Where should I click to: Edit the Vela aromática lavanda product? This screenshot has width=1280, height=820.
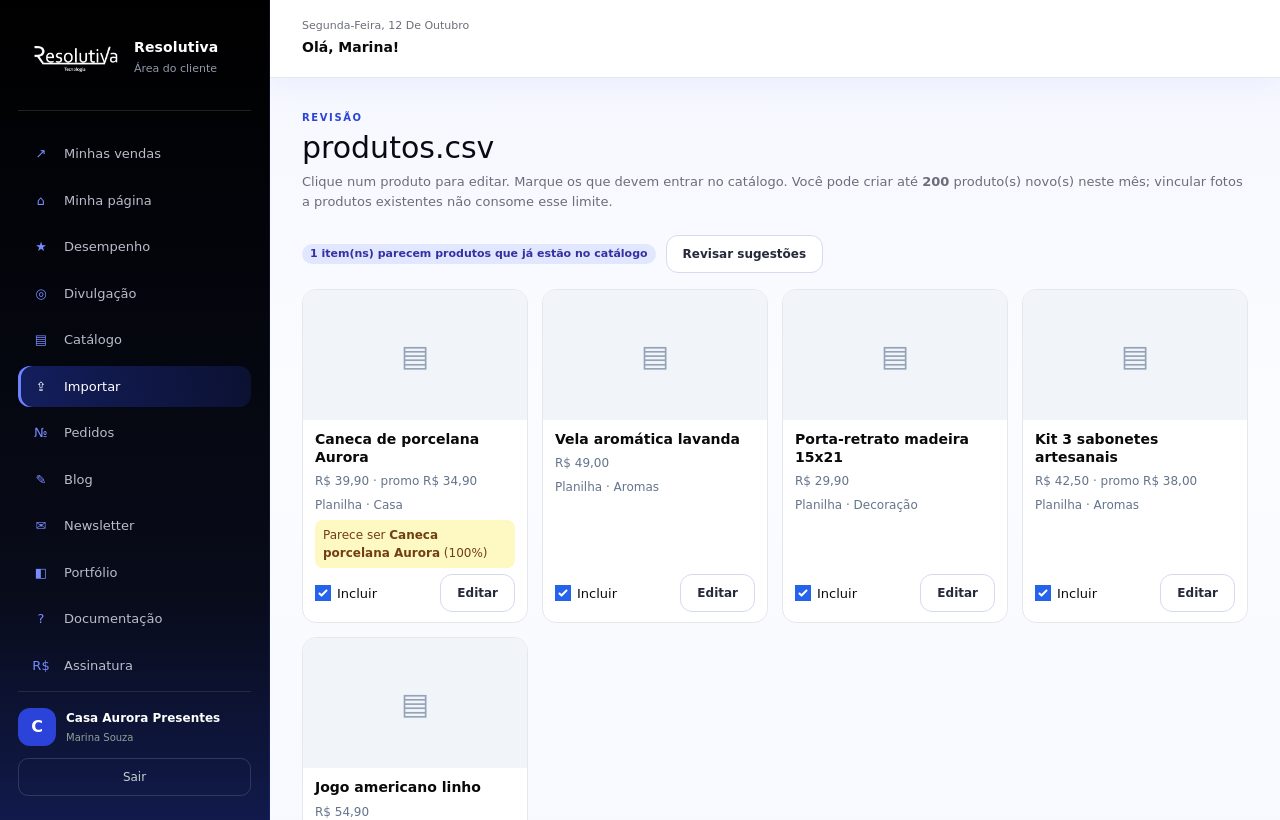point(717,593)
